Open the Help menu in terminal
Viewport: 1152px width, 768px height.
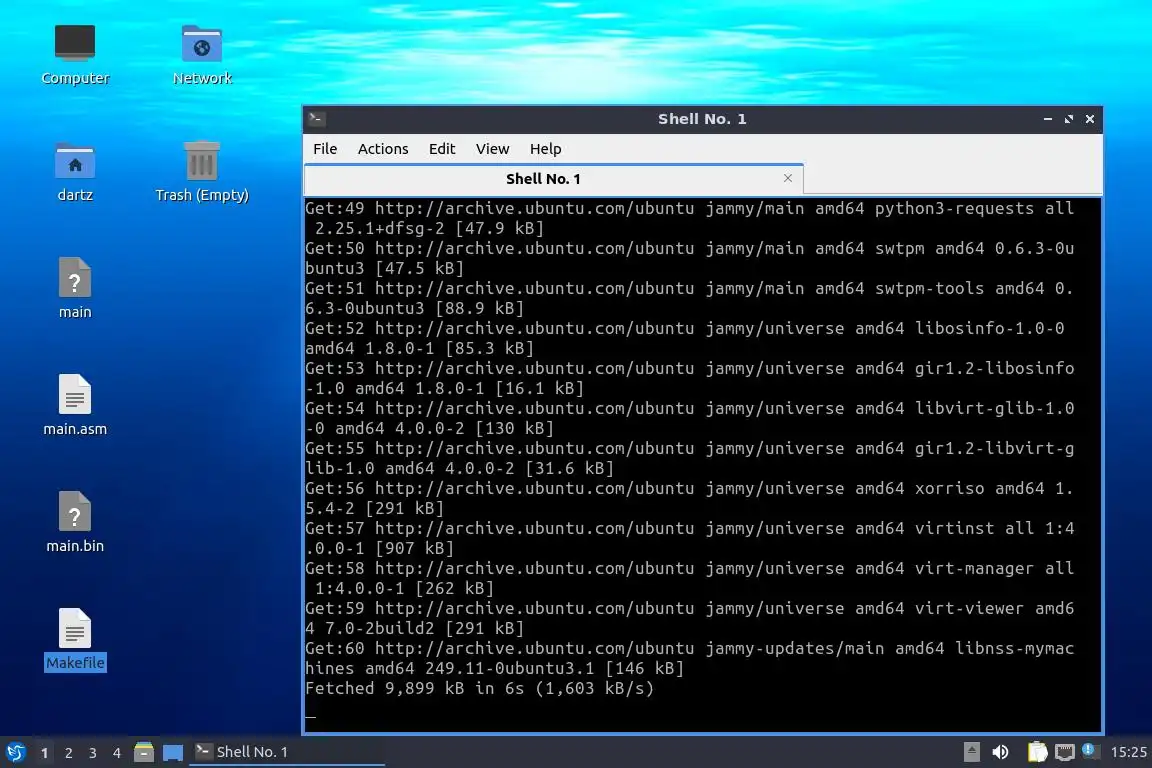545,148
